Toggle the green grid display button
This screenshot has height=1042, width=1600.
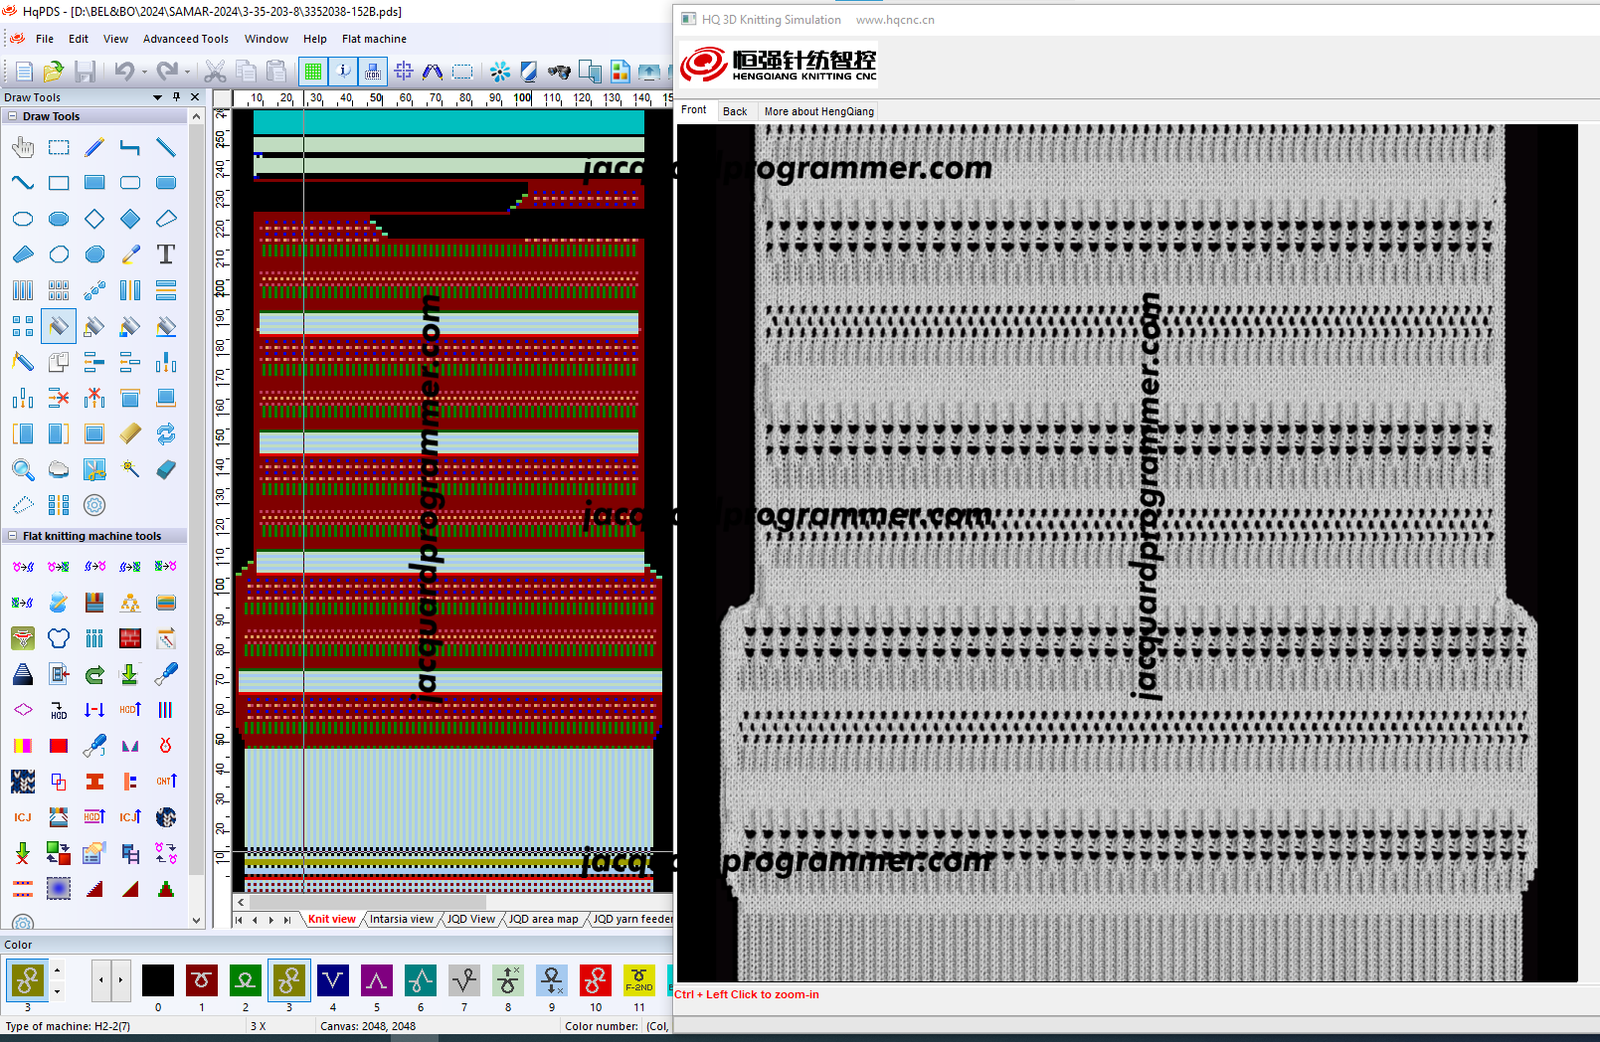(313, 71)
